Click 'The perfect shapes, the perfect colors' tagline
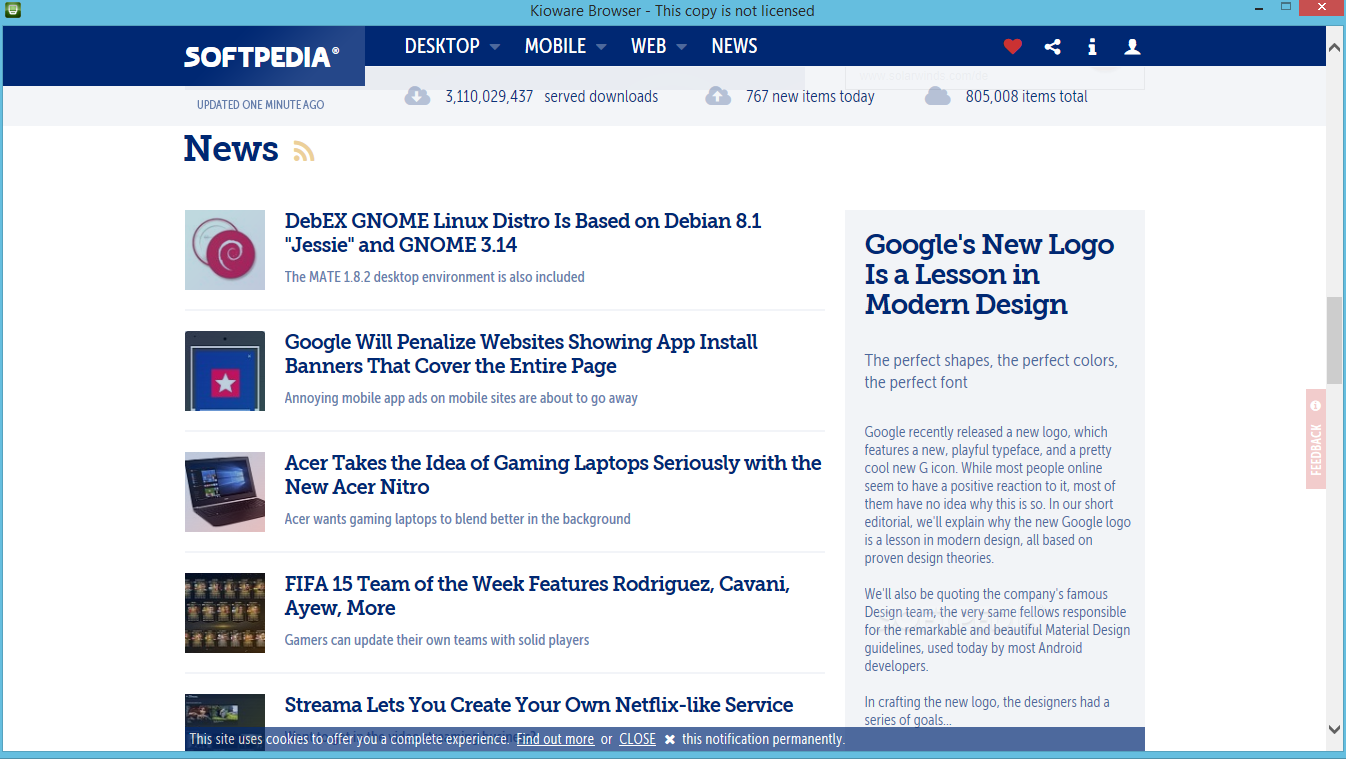Viewport: 1346px width, 759px height. click(991, 371)
